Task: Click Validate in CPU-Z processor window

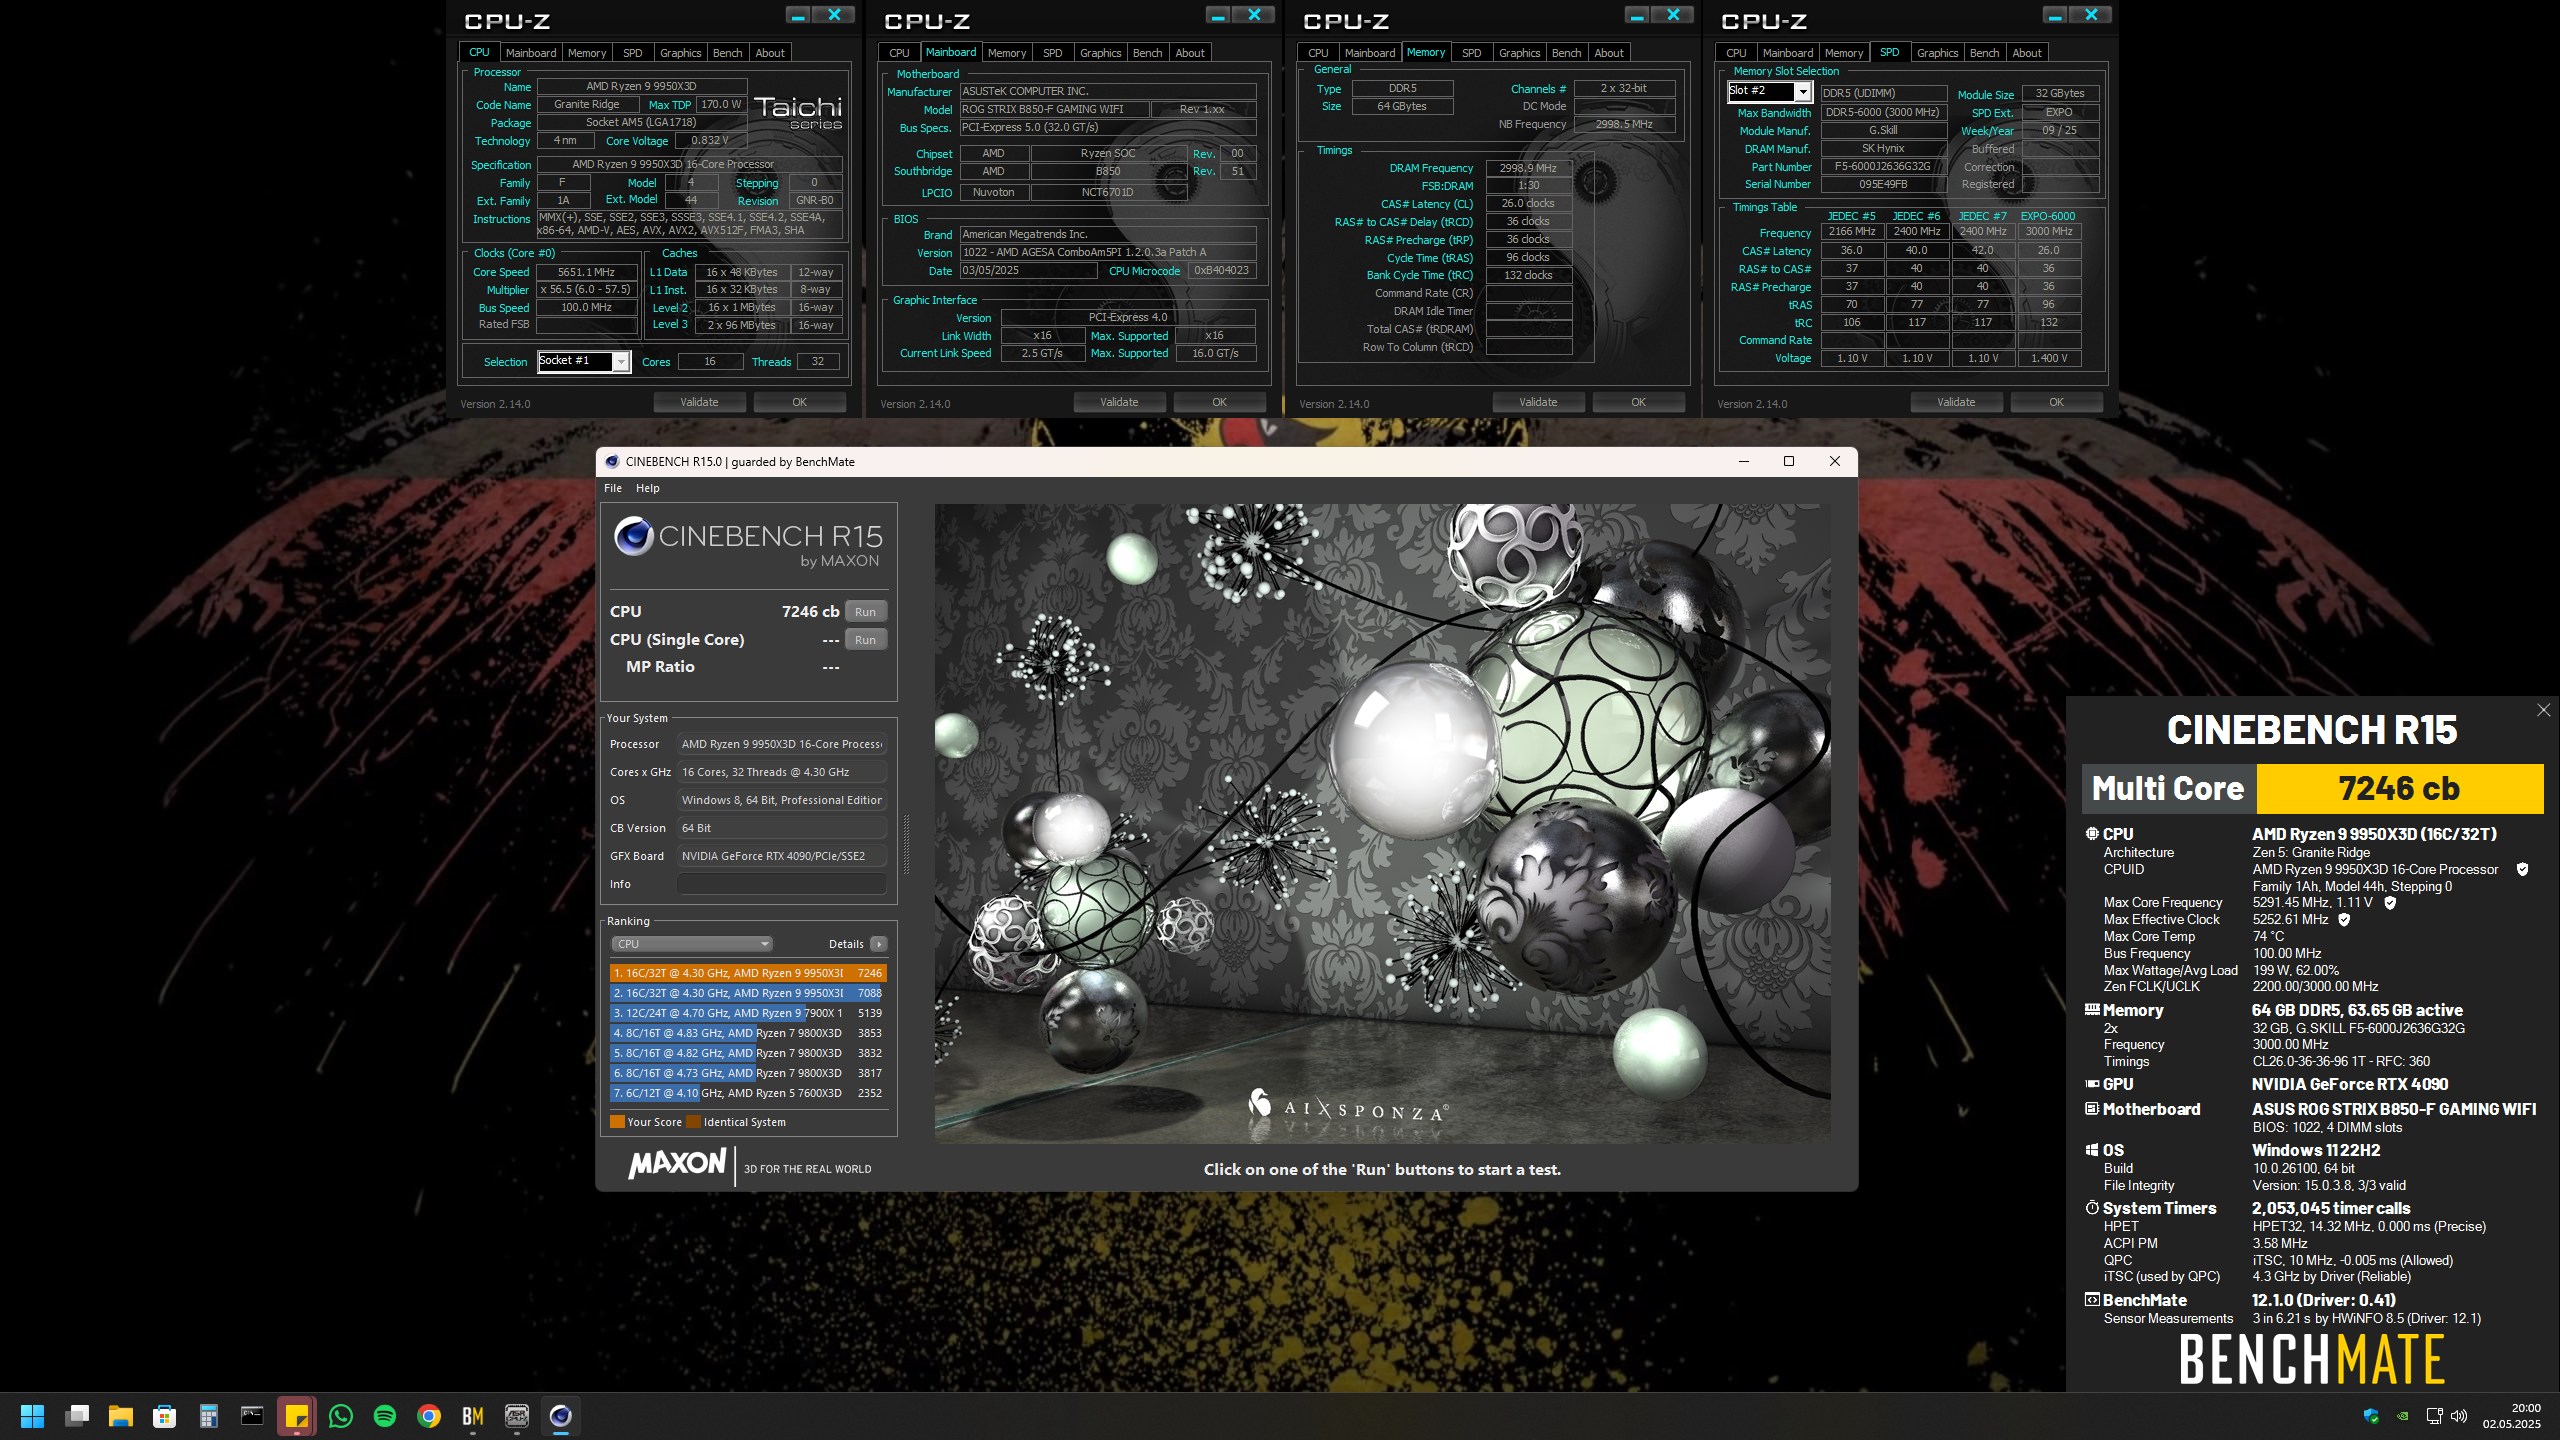Action: point(699,402)
